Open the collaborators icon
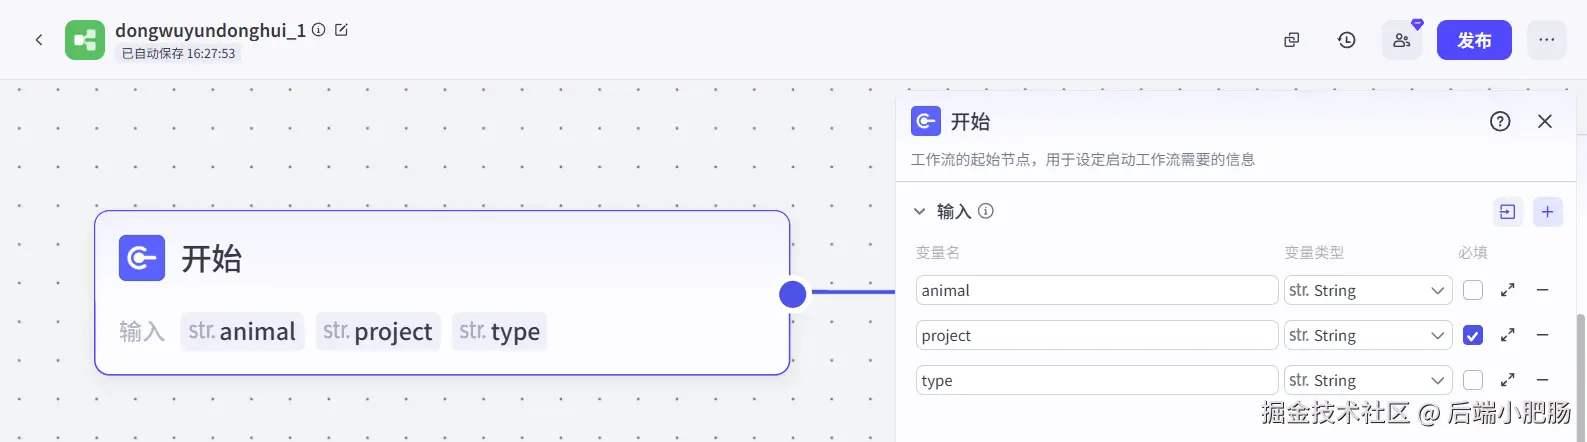 [x=1402, y=40]
